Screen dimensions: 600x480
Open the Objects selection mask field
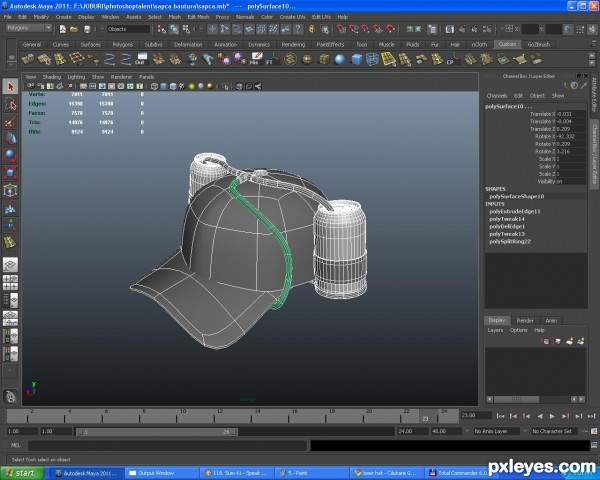[x=128, y=29]
